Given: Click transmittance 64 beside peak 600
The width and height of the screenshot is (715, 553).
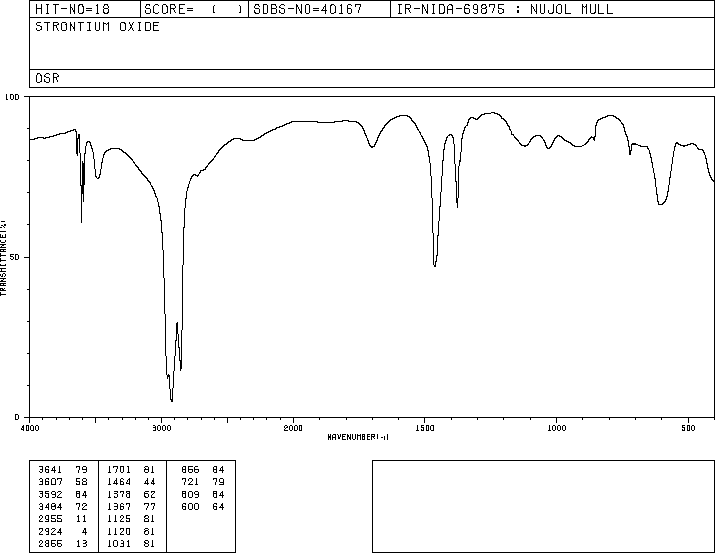Looking at the screenshot, I should [218, 507].
